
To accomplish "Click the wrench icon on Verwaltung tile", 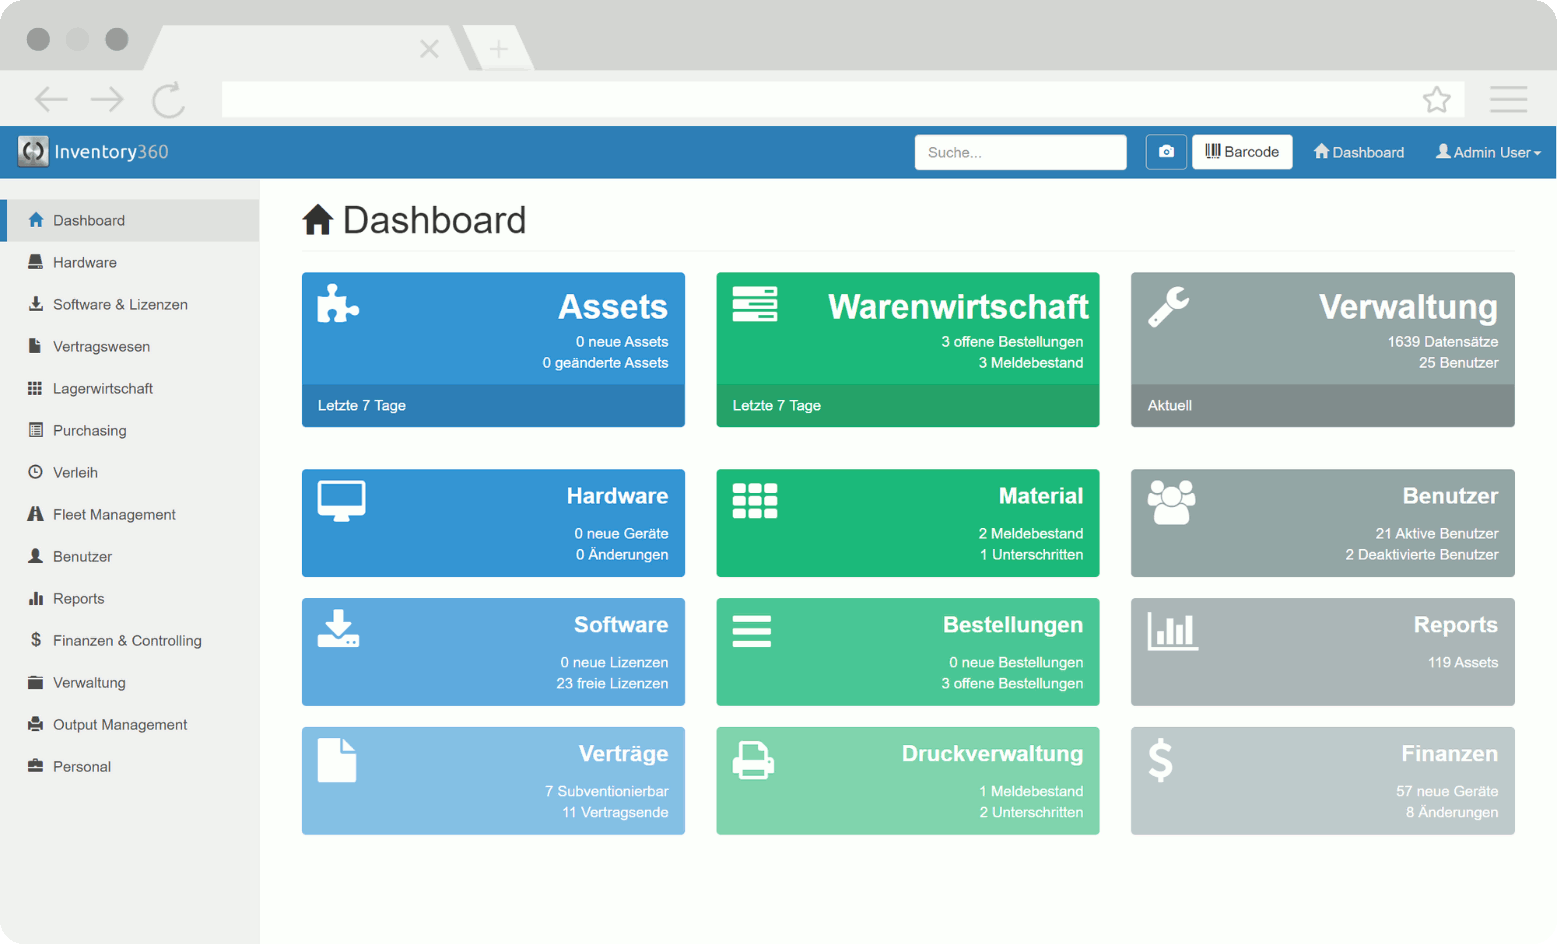I will (1168, 306).
